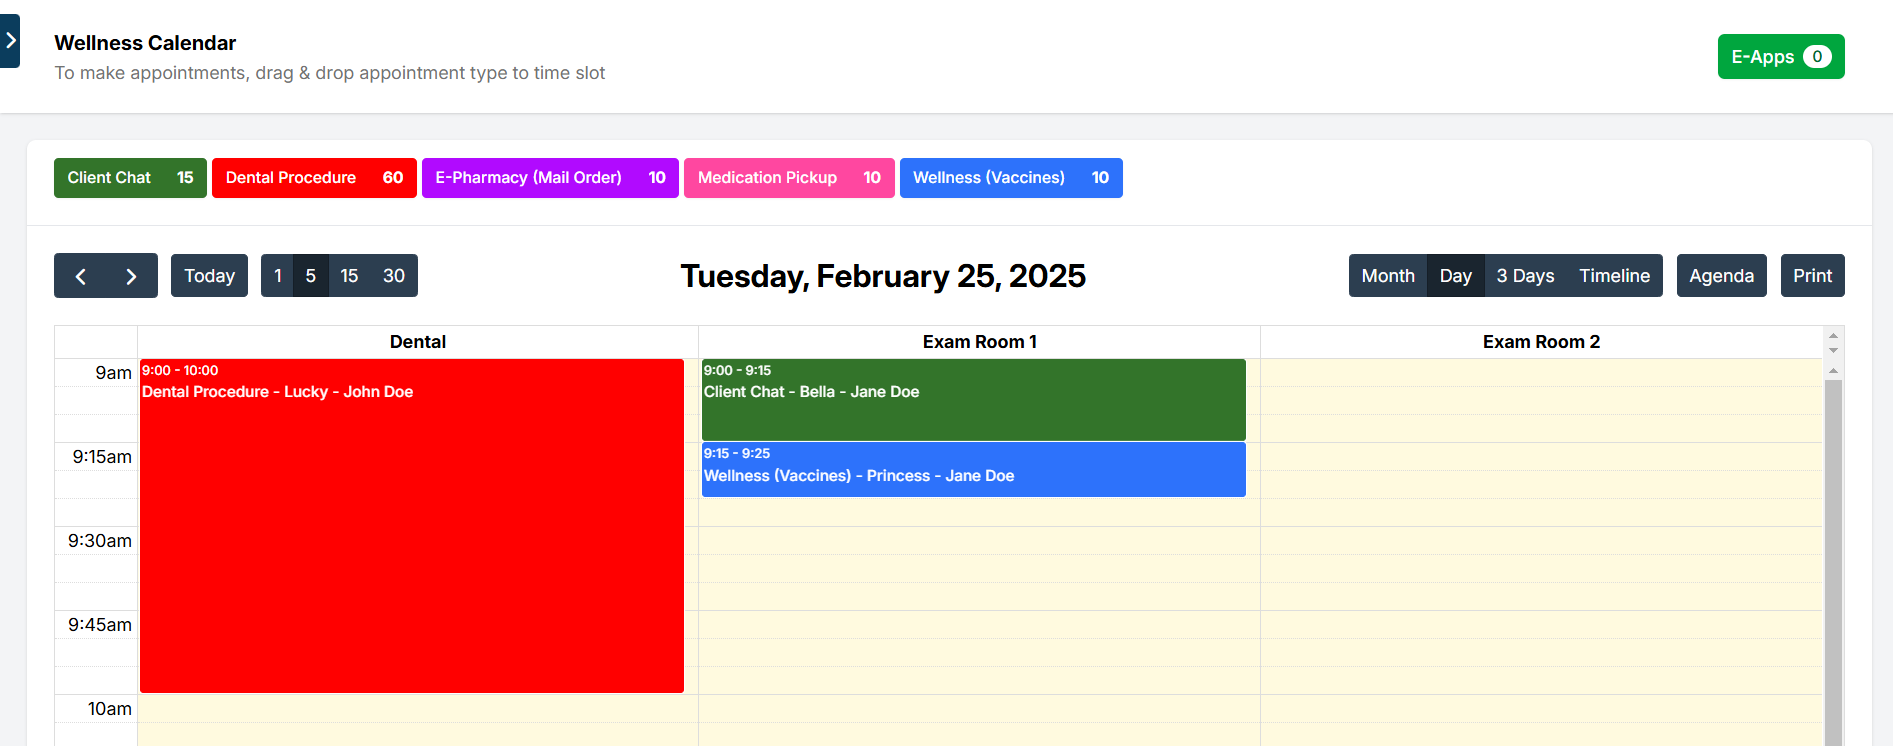Screen dimensions: 1893x746
Task: Open E-Apps notifications button
Action: [1780, 57]
